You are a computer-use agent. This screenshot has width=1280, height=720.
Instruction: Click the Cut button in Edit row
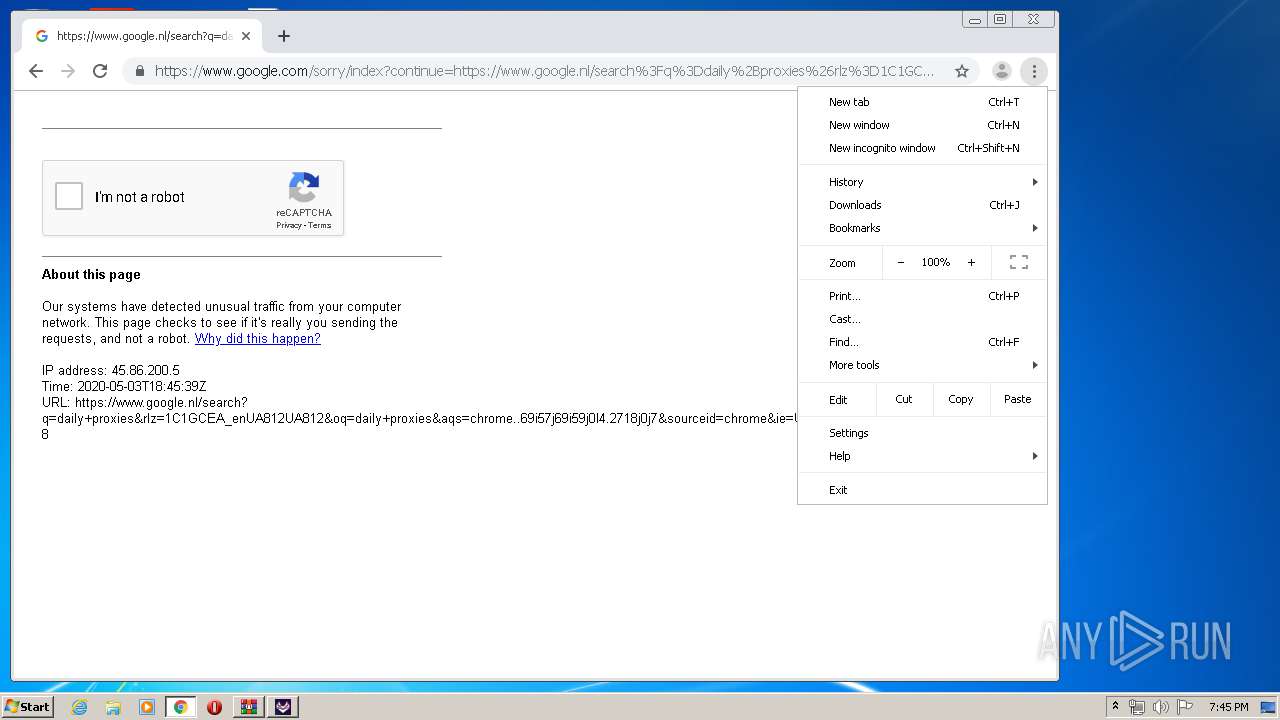click(x=904, y=399)
